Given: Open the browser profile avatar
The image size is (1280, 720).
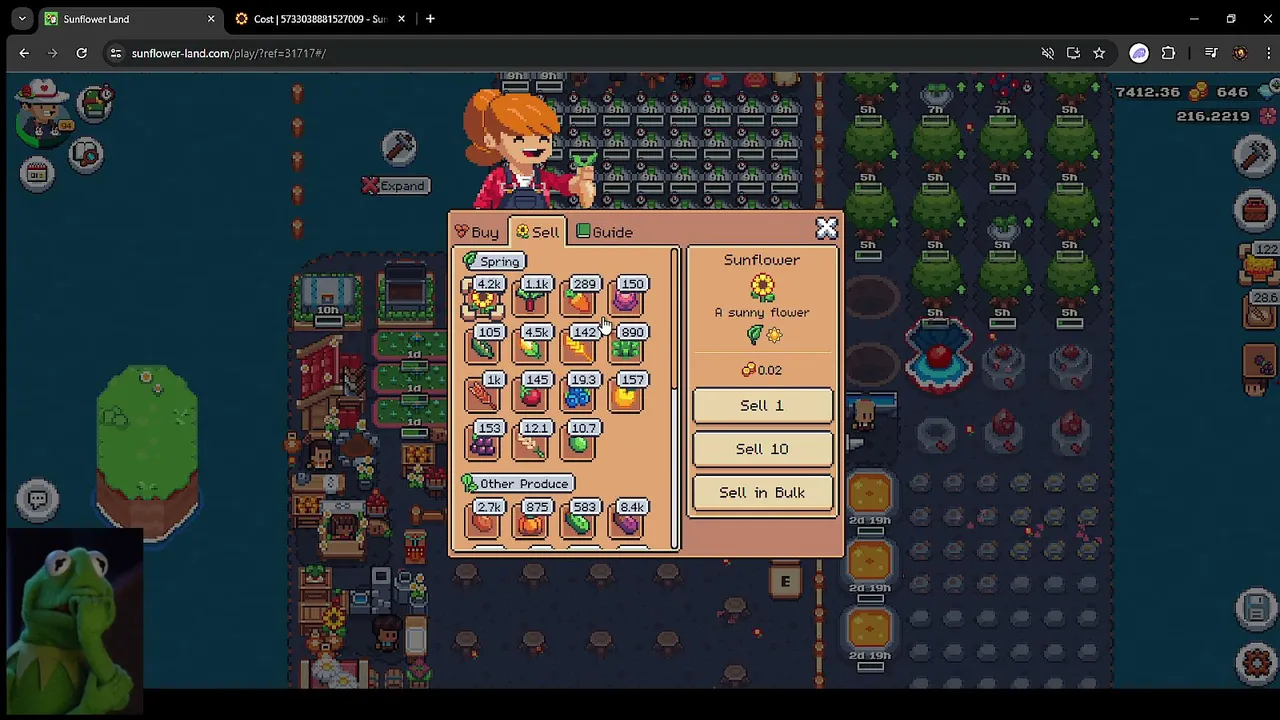Looking at the screenshot, I should [1241, 53].
